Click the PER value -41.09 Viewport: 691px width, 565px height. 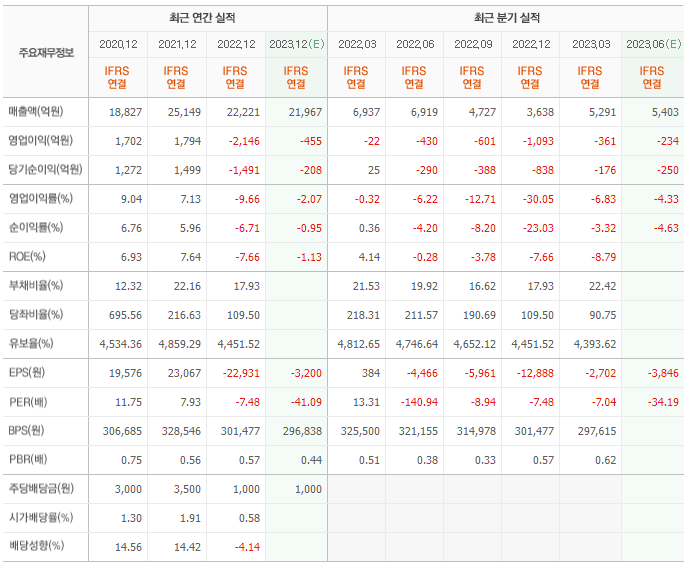306,402
